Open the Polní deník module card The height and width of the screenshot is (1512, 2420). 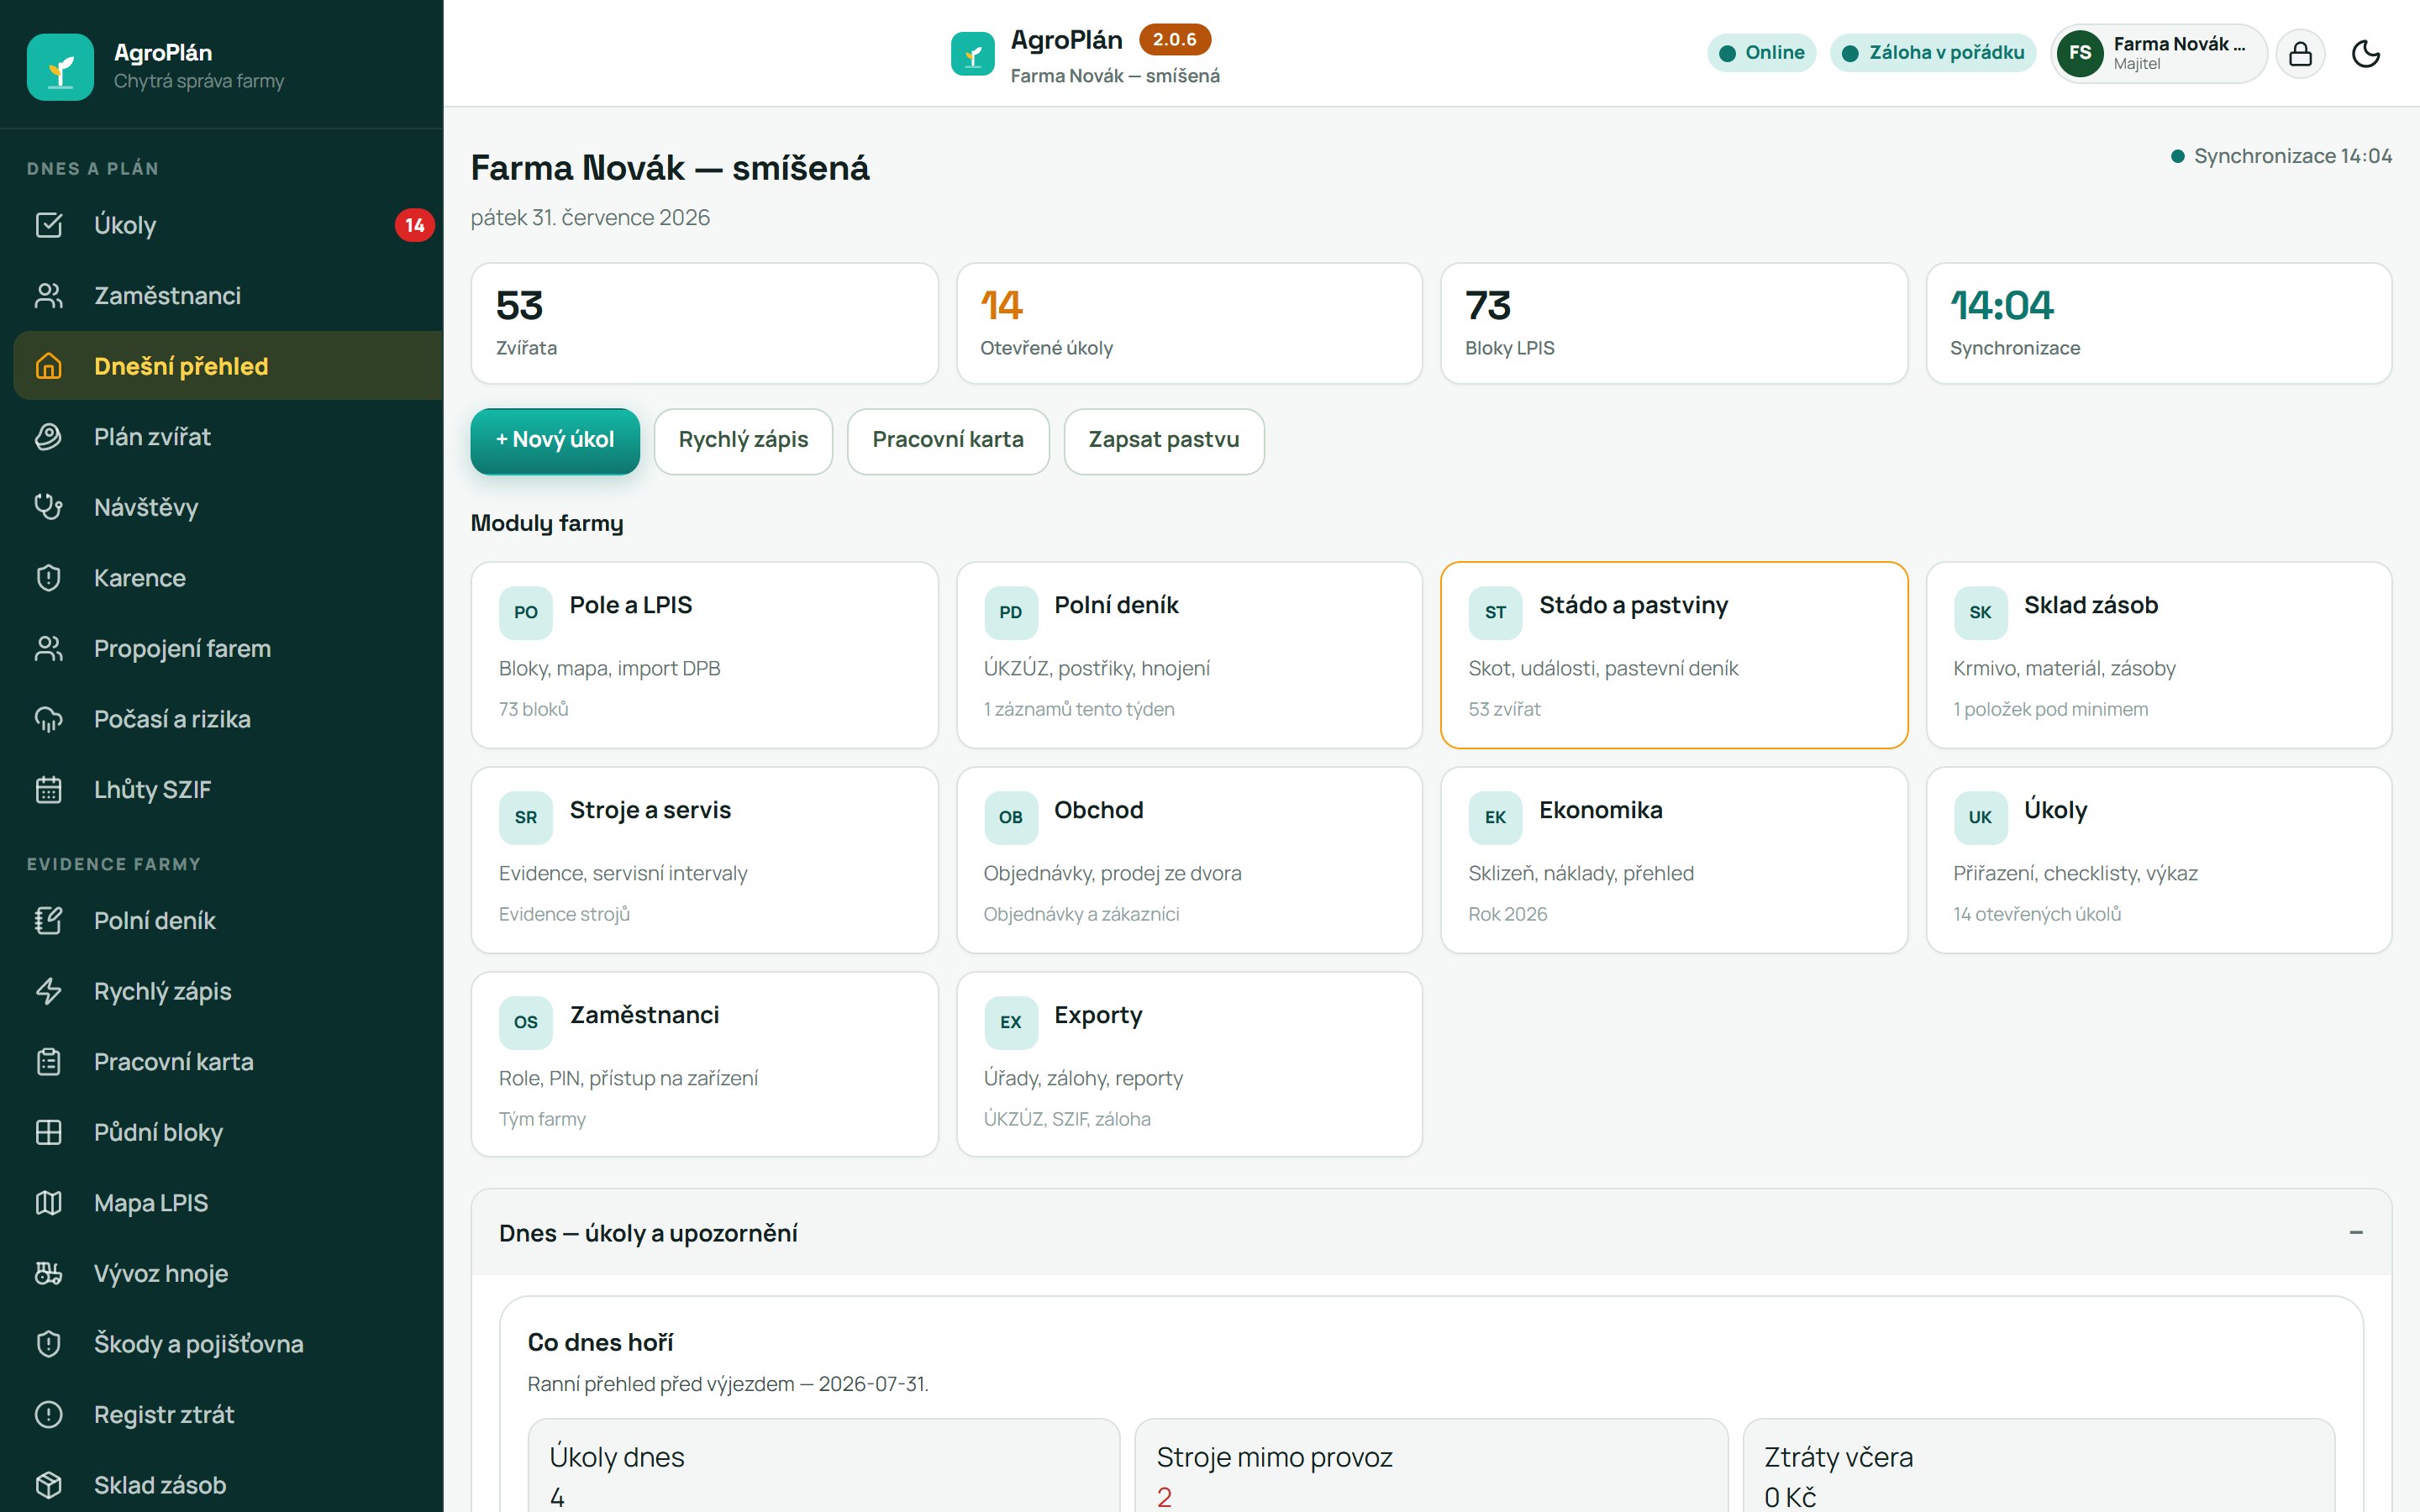click(x=1189, y=655)
